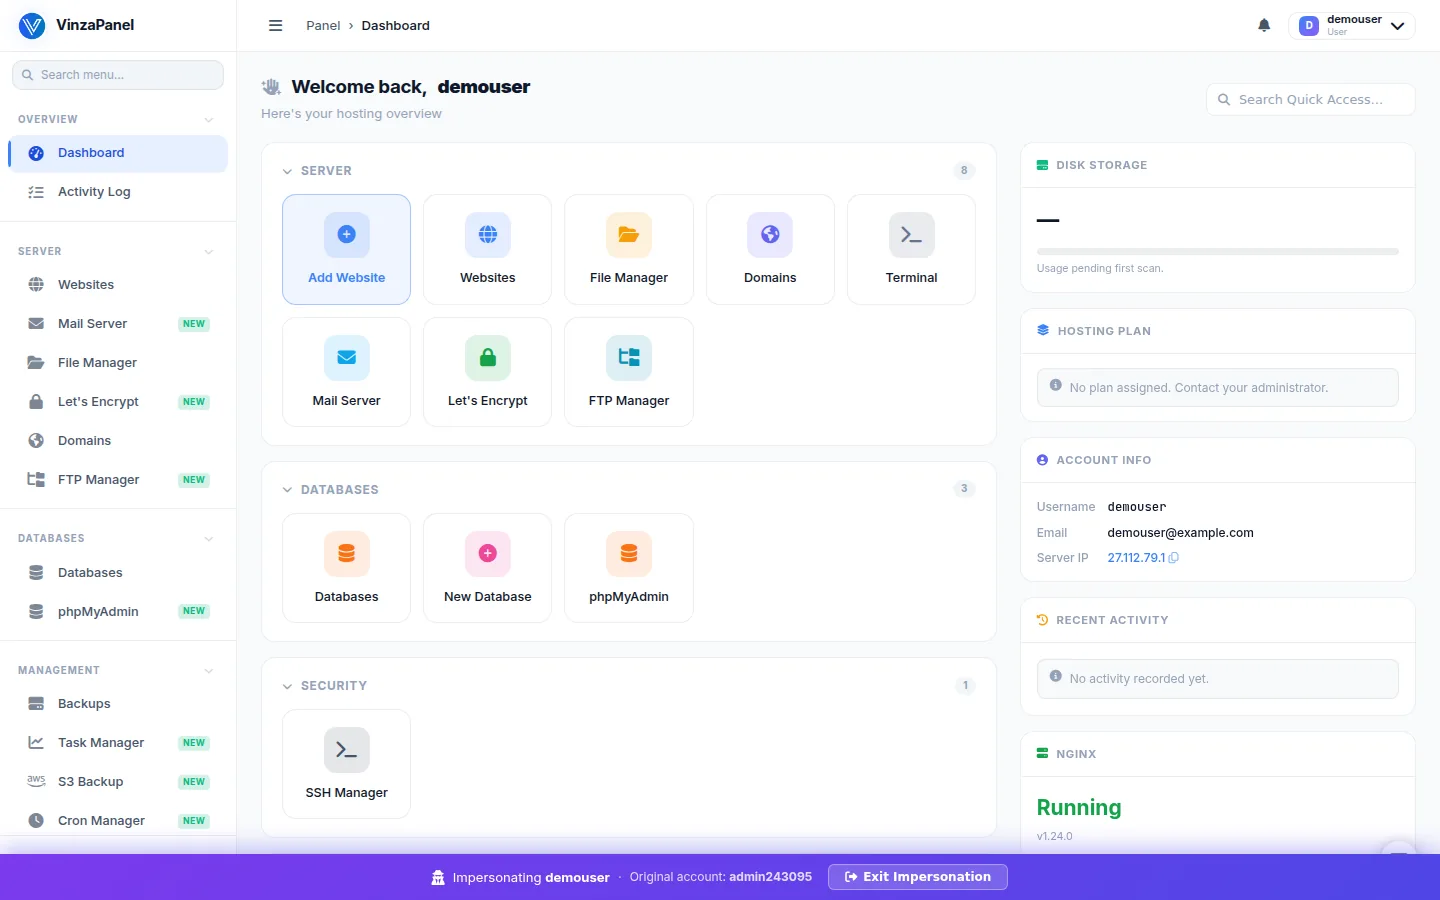This screenshot has height=900, width=1440.
Task: Click the disk storage usage bar
Action: 1217,251
